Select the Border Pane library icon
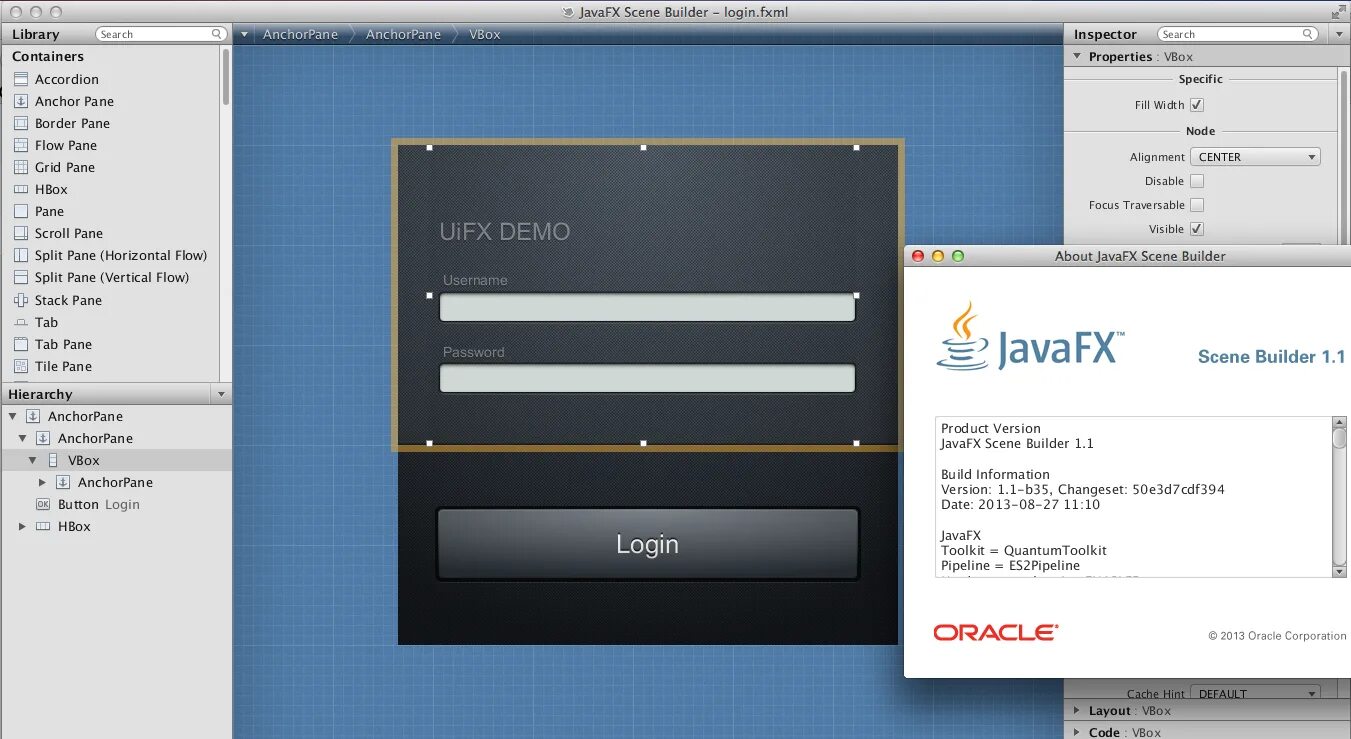The width and height of the screenshot is (1351, 739). coord(21,123)
